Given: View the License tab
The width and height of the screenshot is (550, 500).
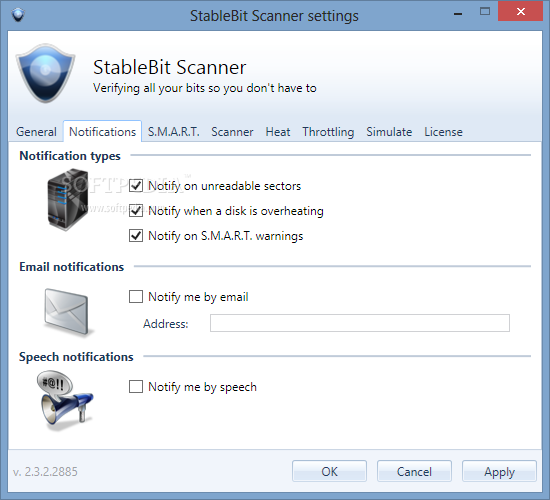Looking at the screenshot, I should (x=443, y=132).
